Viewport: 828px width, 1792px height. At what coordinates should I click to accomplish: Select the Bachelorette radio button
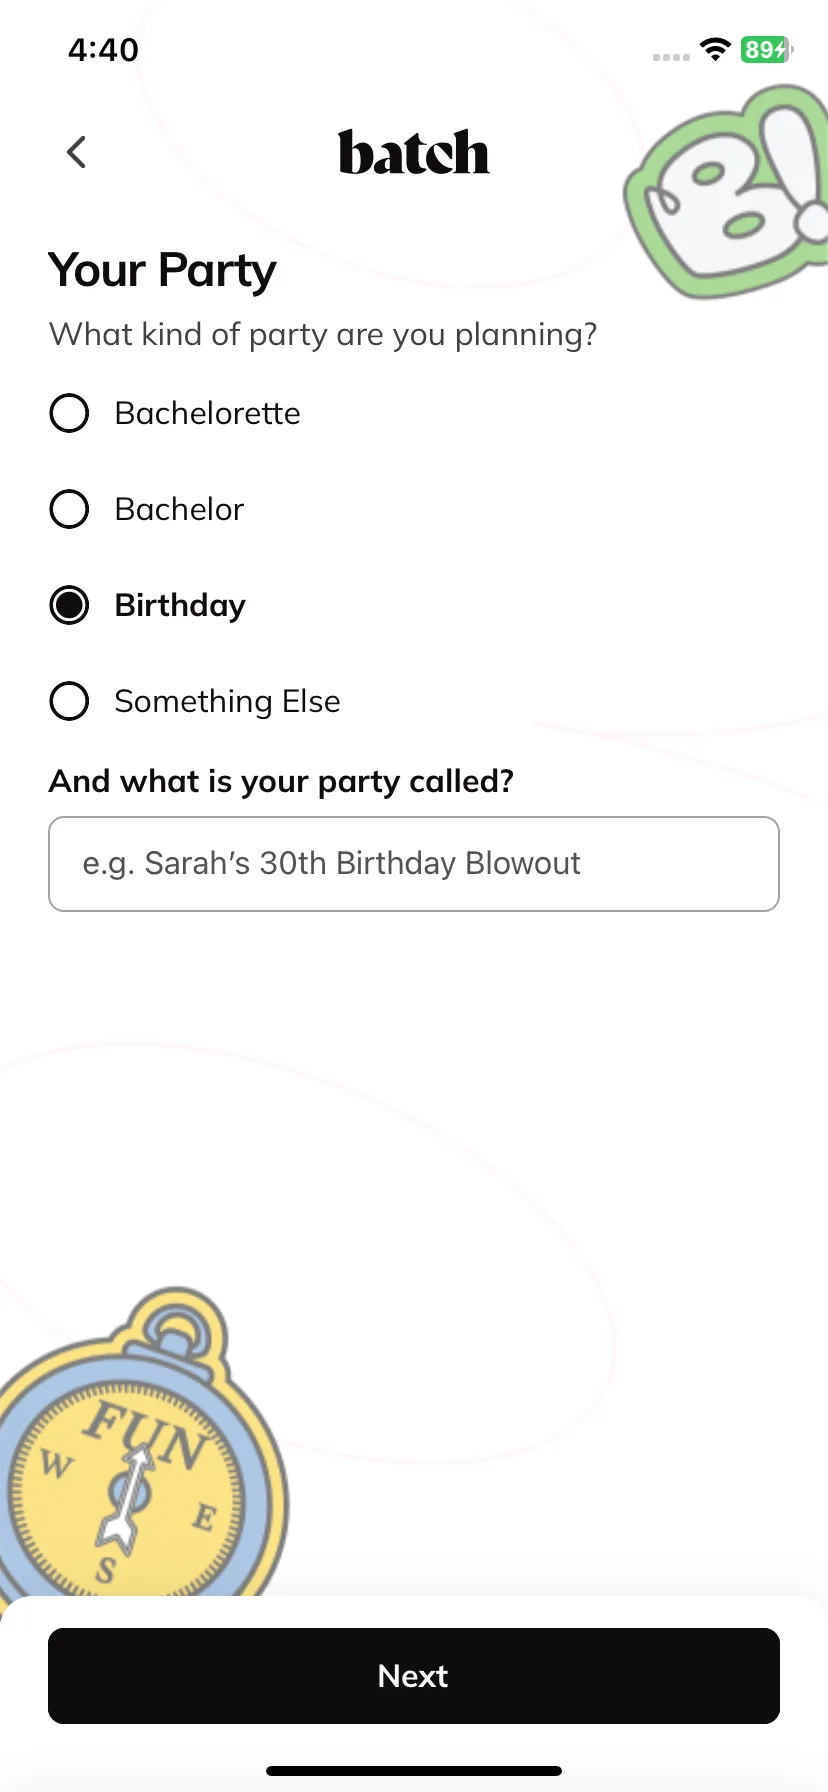pyautogui.click(x=69, y=413)
